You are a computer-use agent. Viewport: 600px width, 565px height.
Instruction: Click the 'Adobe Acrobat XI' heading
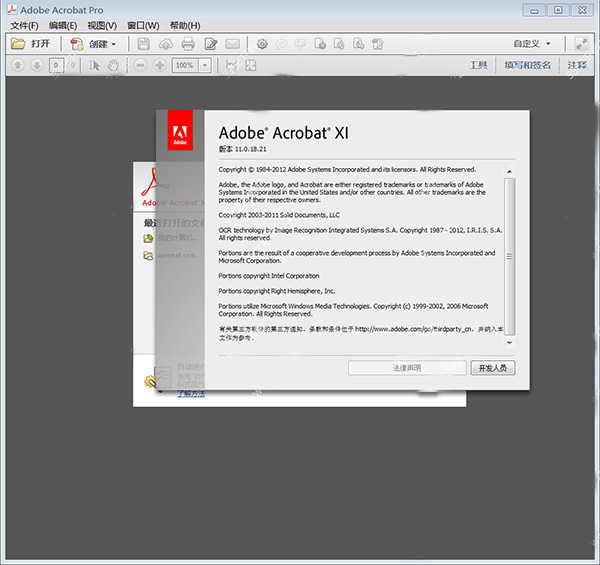284,133
